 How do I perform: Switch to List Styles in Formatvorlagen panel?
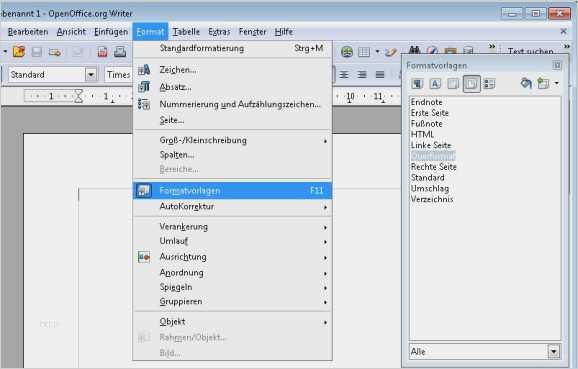[490, 84]
